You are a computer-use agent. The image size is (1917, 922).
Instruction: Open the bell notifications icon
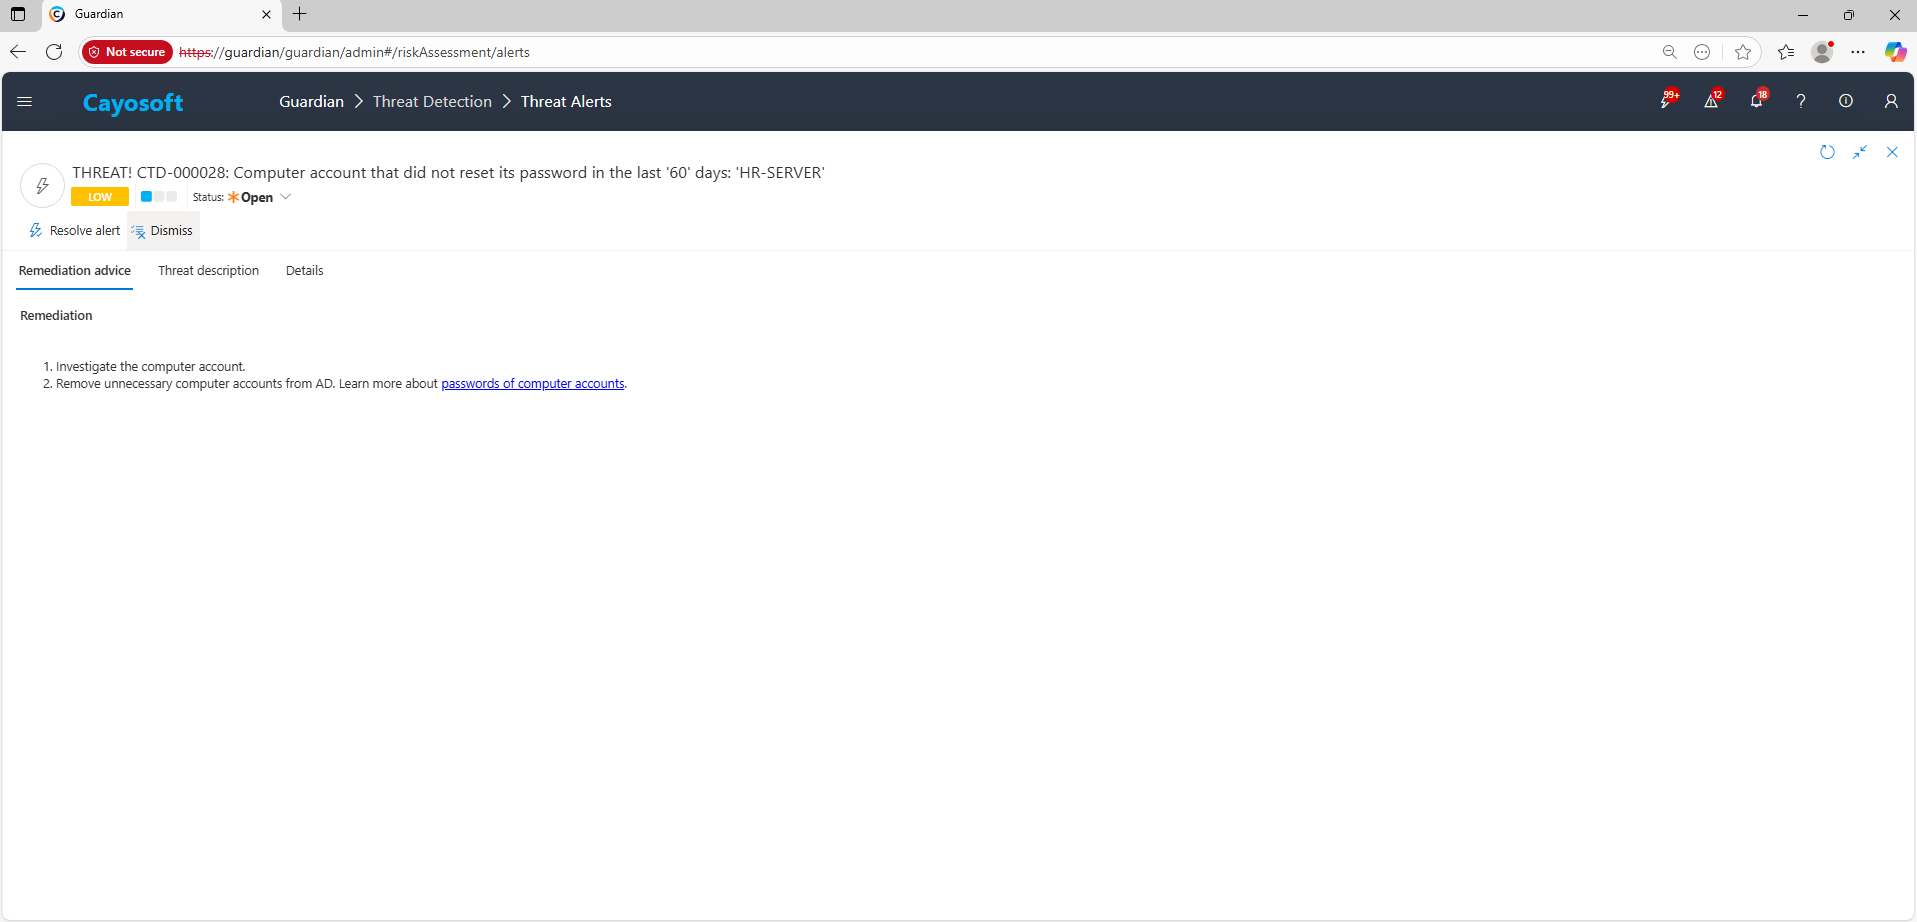click(1756, 101)
